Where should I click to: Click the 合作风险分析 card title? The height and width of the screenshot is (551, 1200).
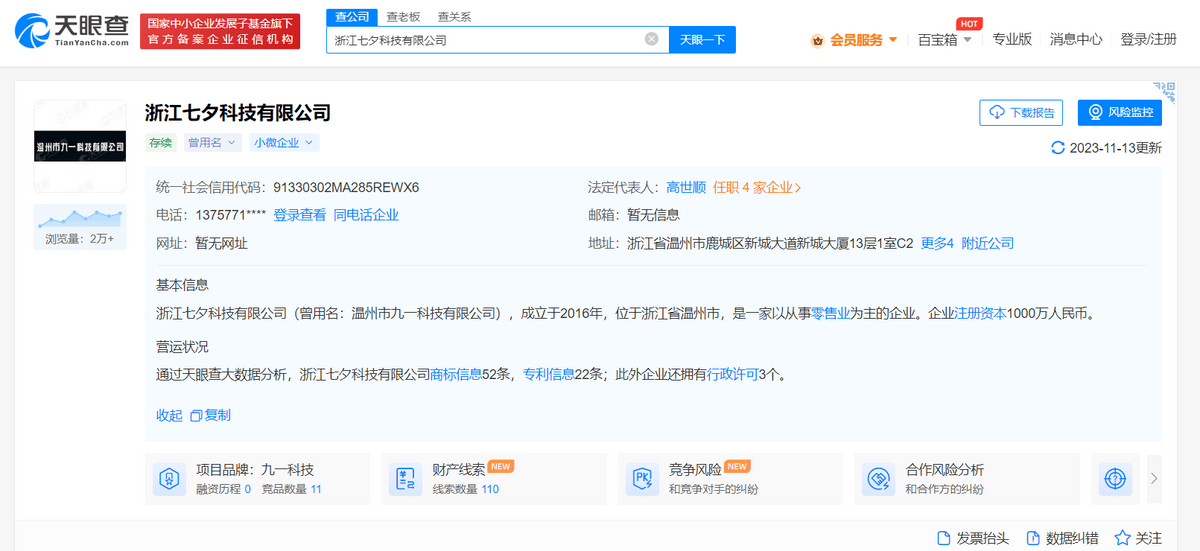[x=944, y=469]
